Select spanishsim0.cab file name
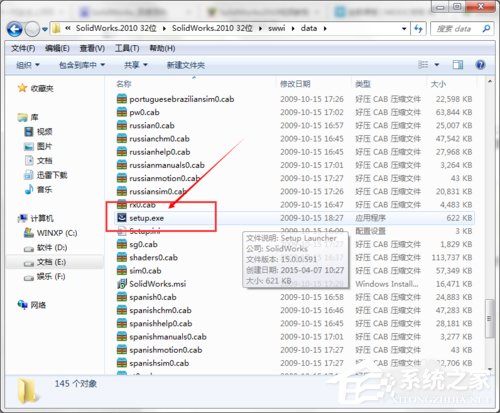Viewport: 500px width, 413px height. pyautogui.click(x=159, y=363)
